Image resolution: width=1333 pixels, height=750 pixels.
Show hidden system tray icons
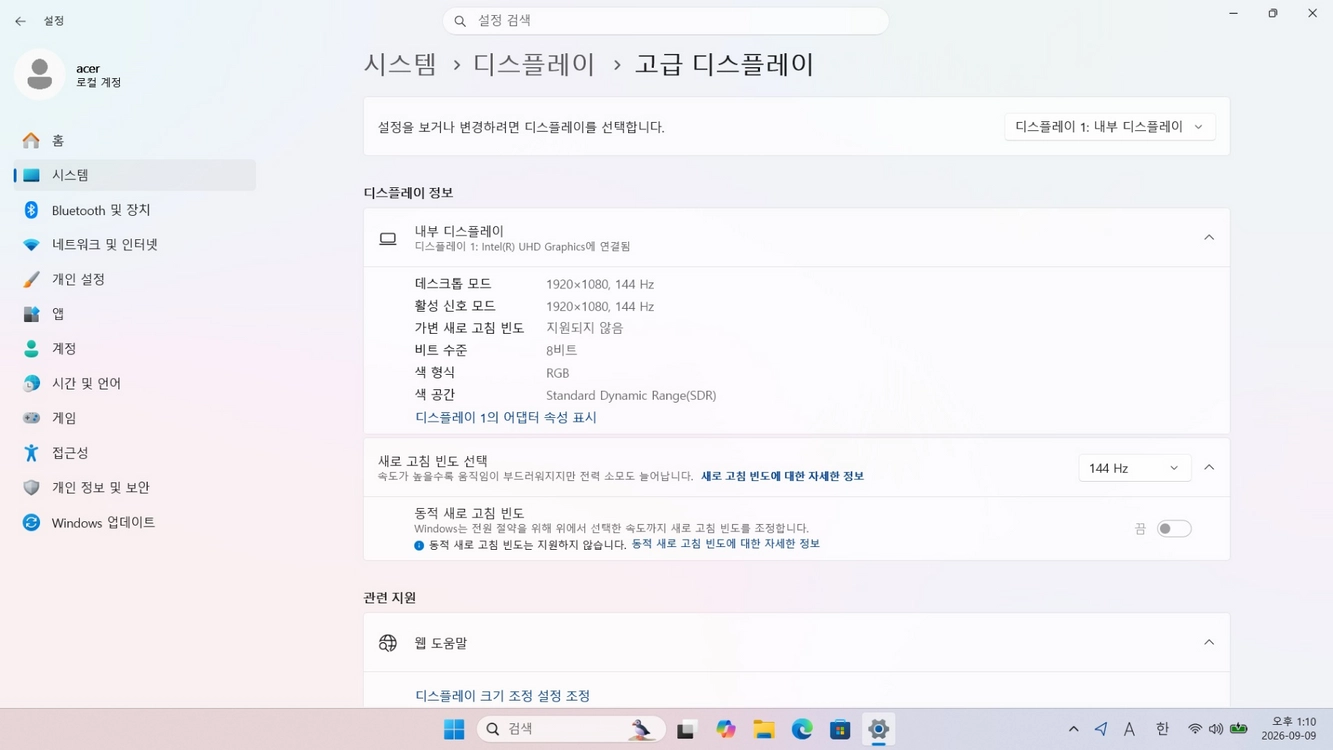[1073, 729]
